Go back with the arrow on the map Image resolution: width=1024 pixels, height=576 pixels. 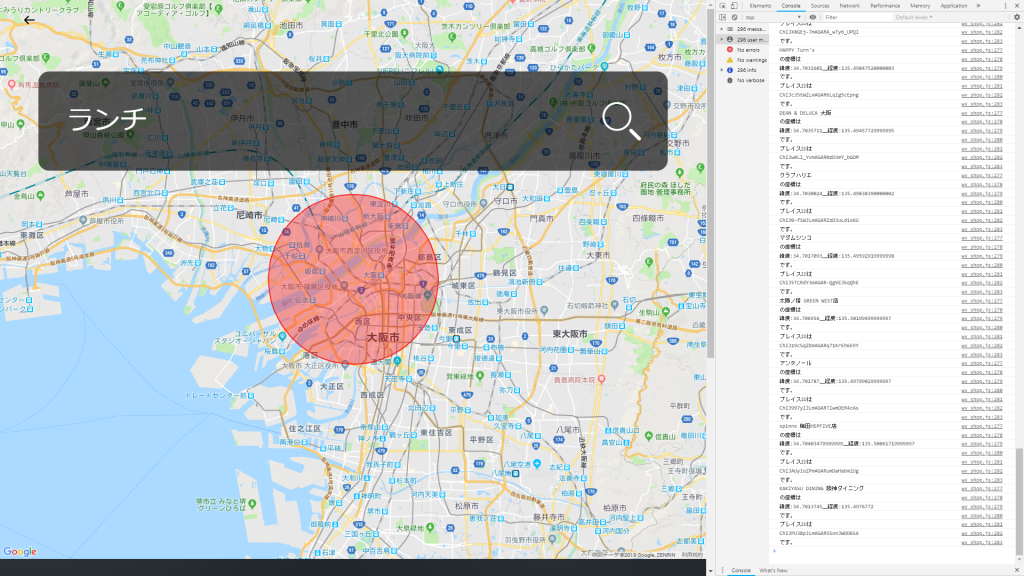[x=29, y=20]
